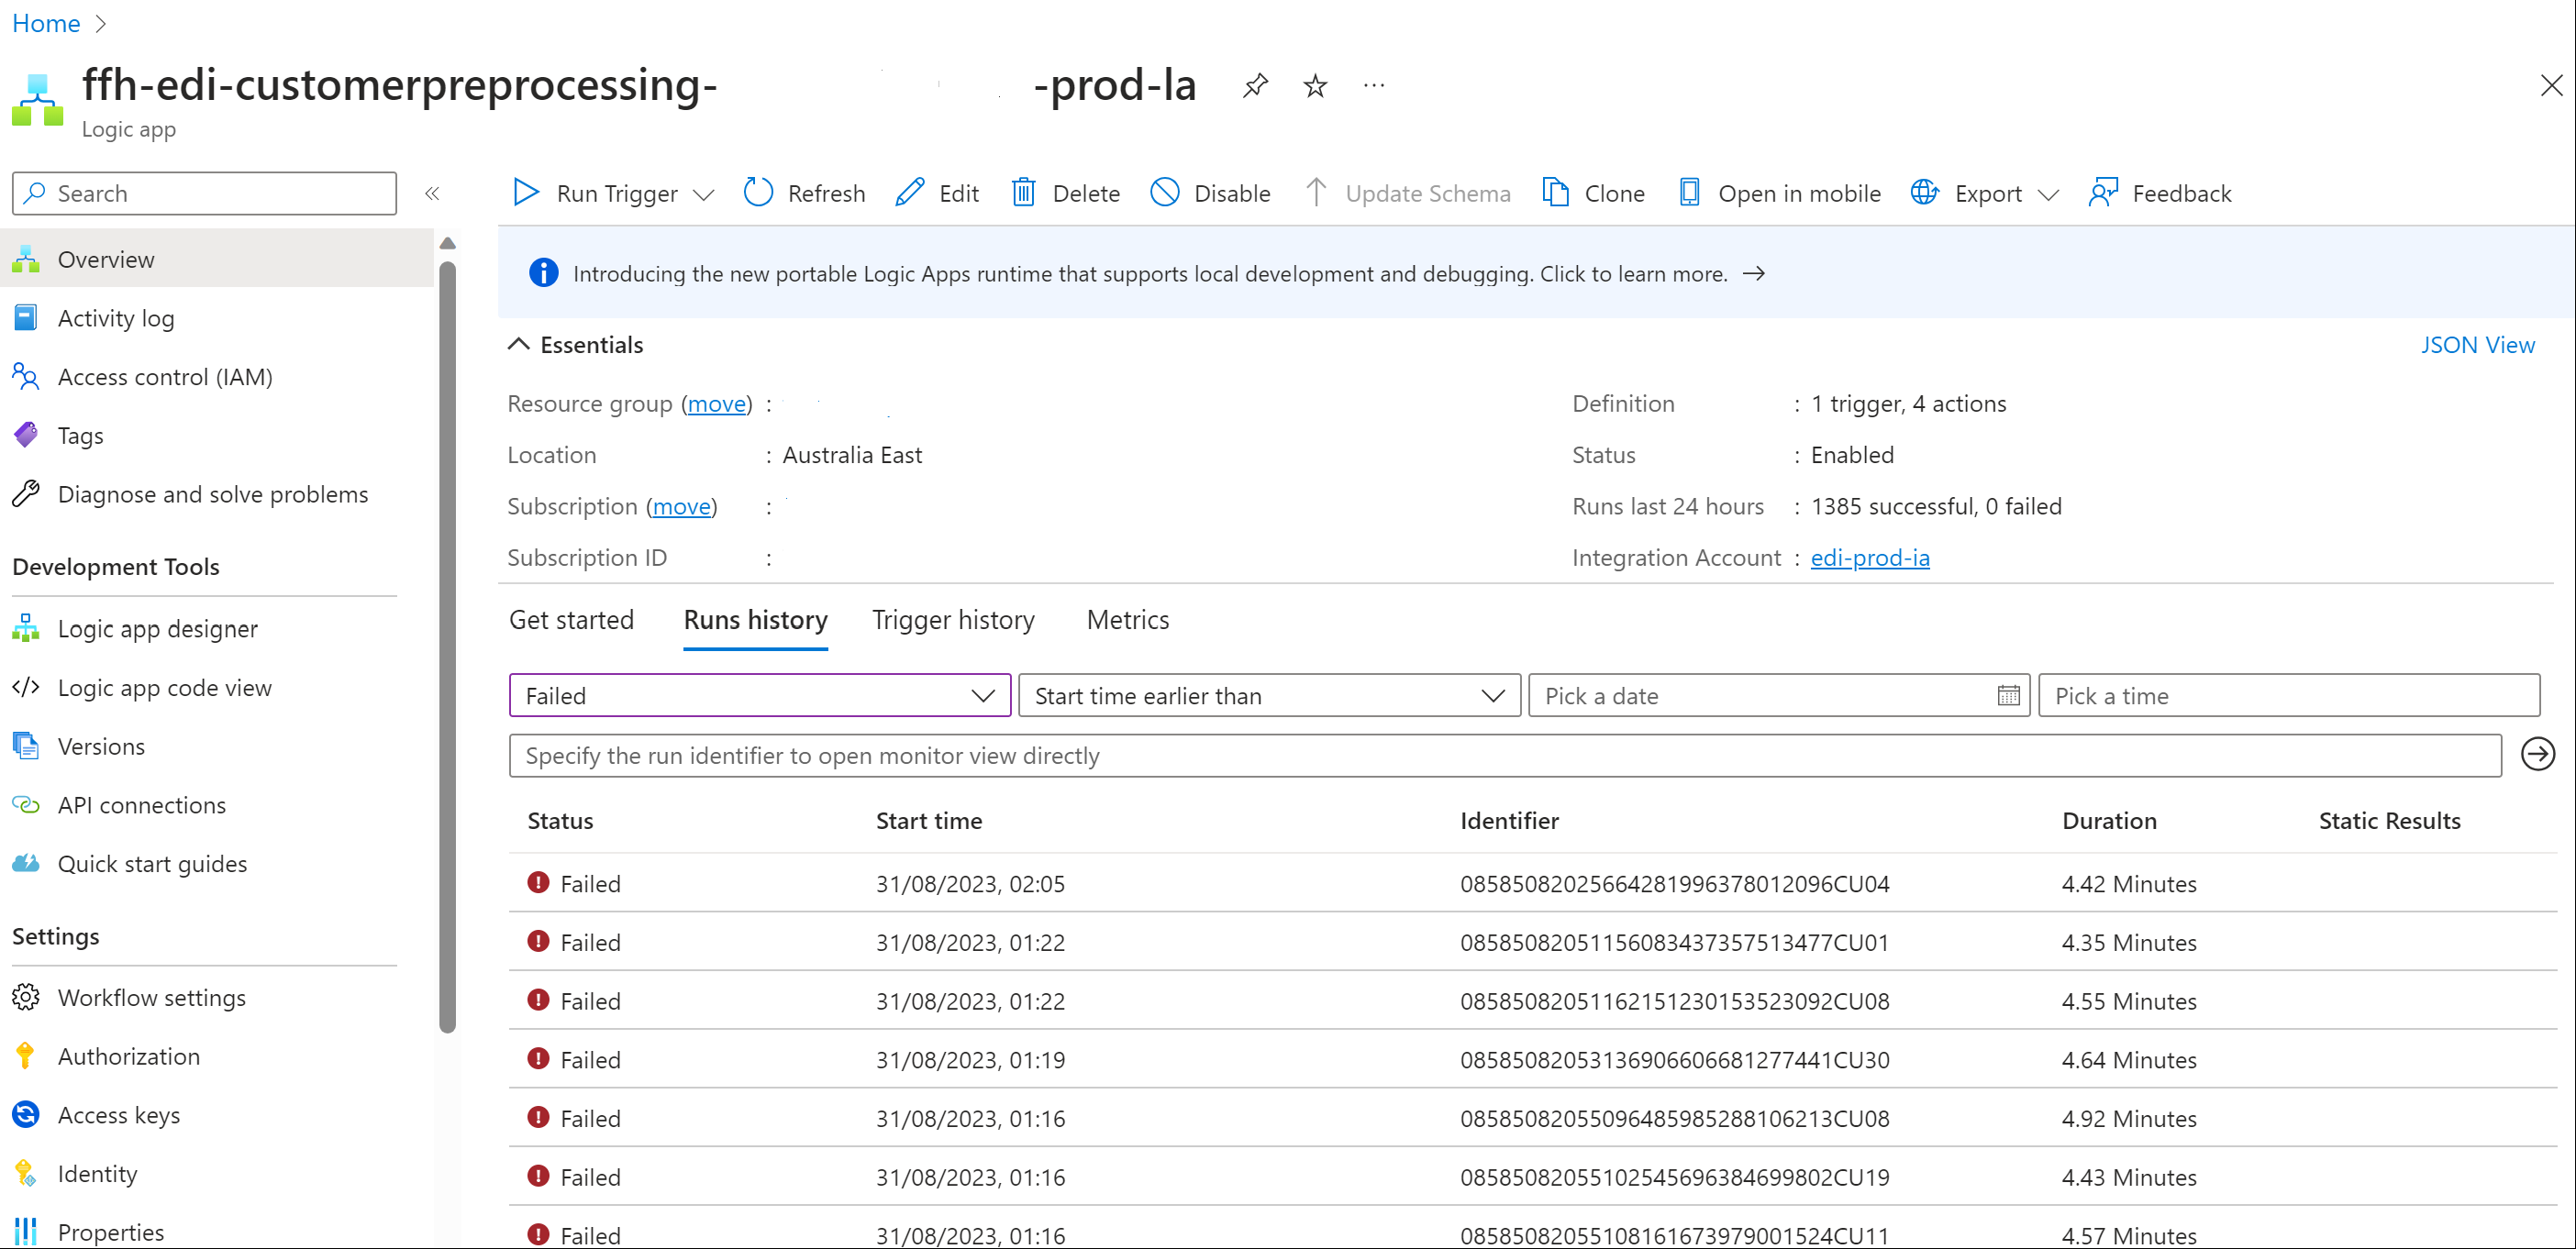Open failed run identifier ending CU19
The width and height of the screenshot is (2576, 1249).
pyautogui.click(x=1532, y=1178)
